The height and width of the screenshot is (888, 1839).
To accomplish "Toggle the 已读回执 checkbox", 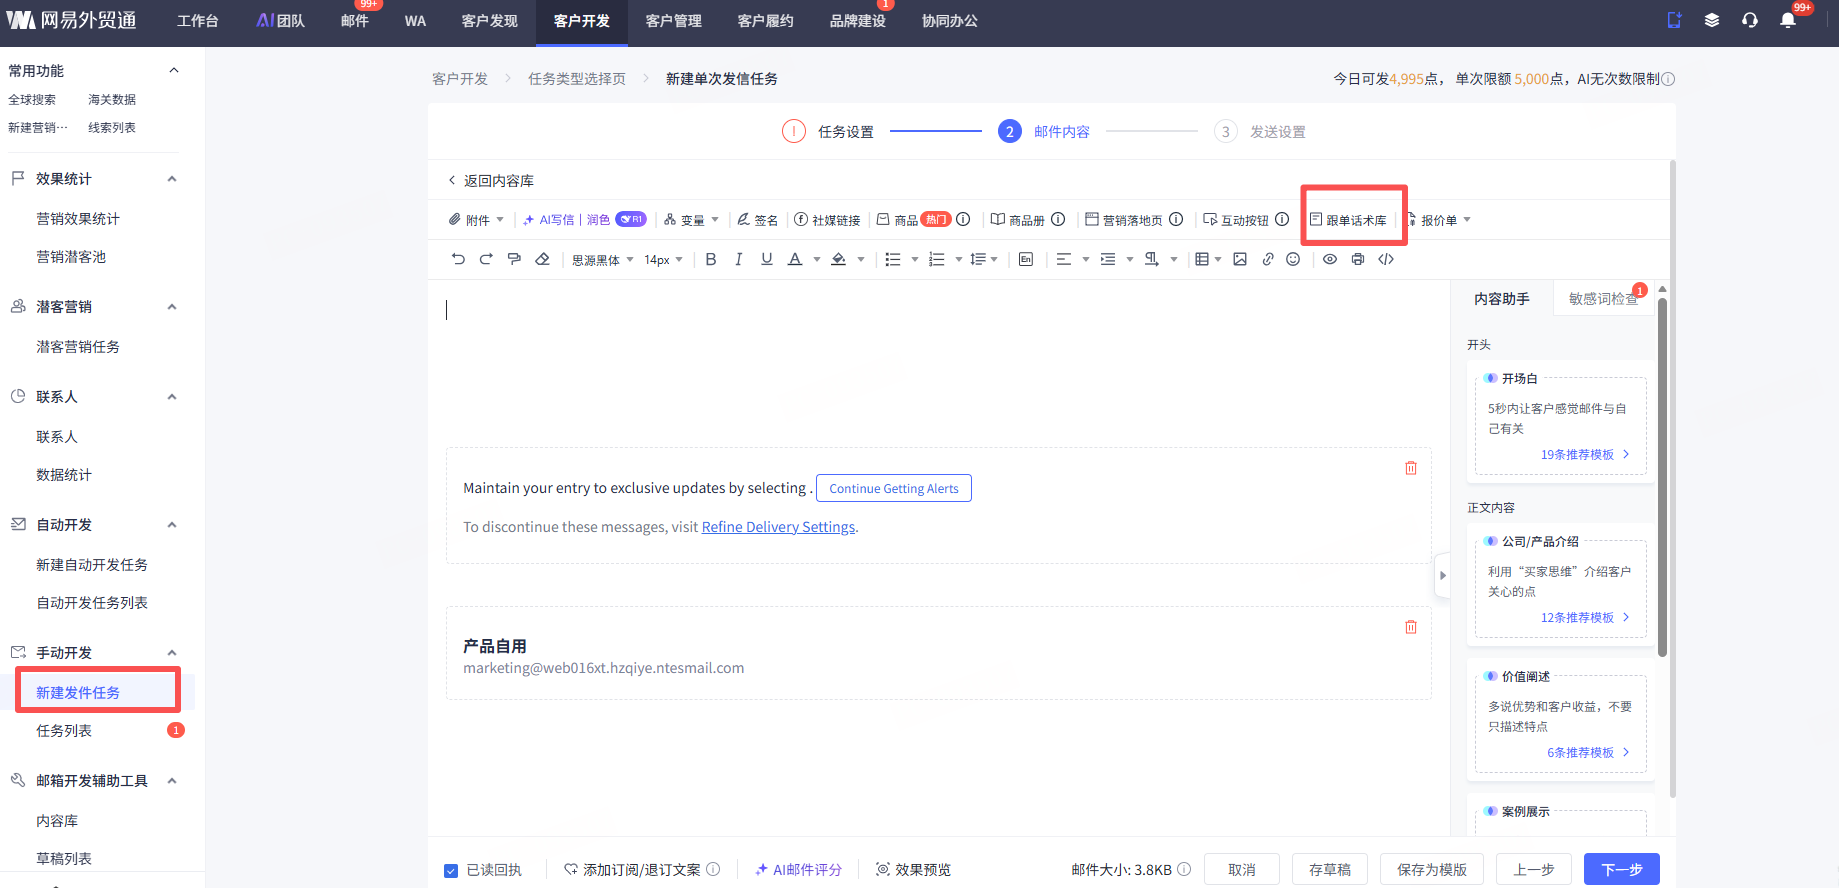I will point(451,870).
